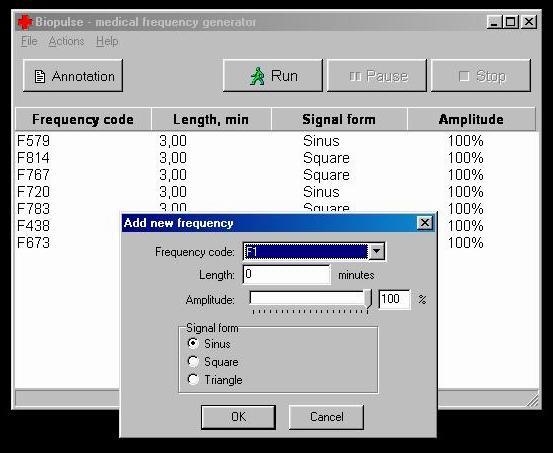Screen dimensions: 553x453
Task: Click the Signal form column header
Action: (339, 119)
